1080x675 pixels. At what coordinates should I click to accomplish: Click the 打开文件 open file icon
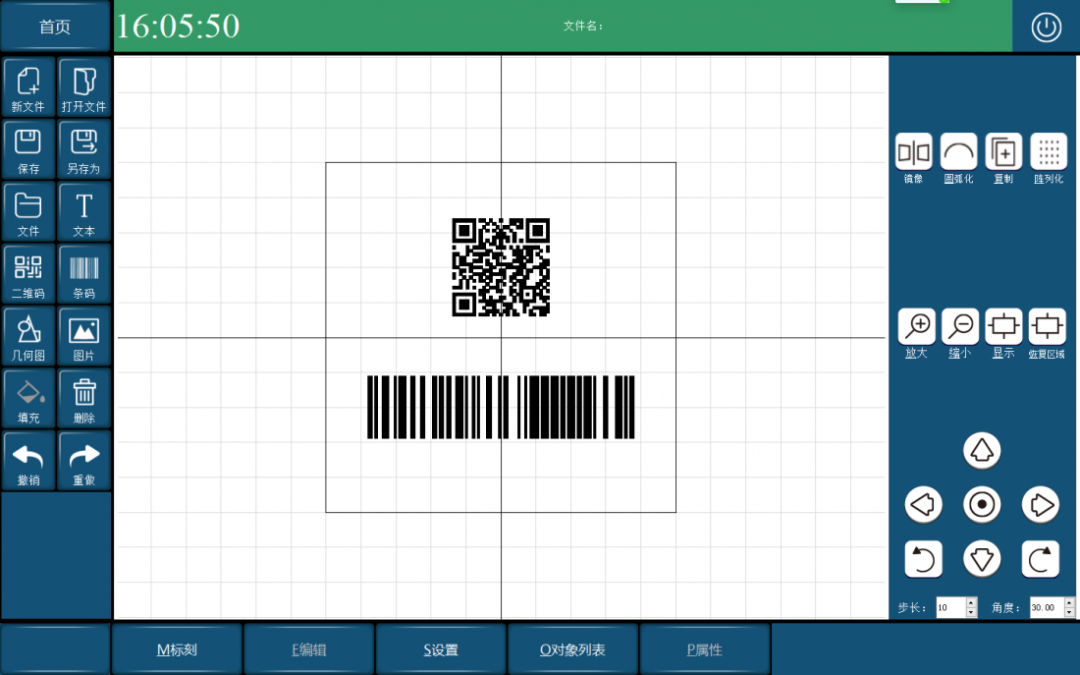84,87
